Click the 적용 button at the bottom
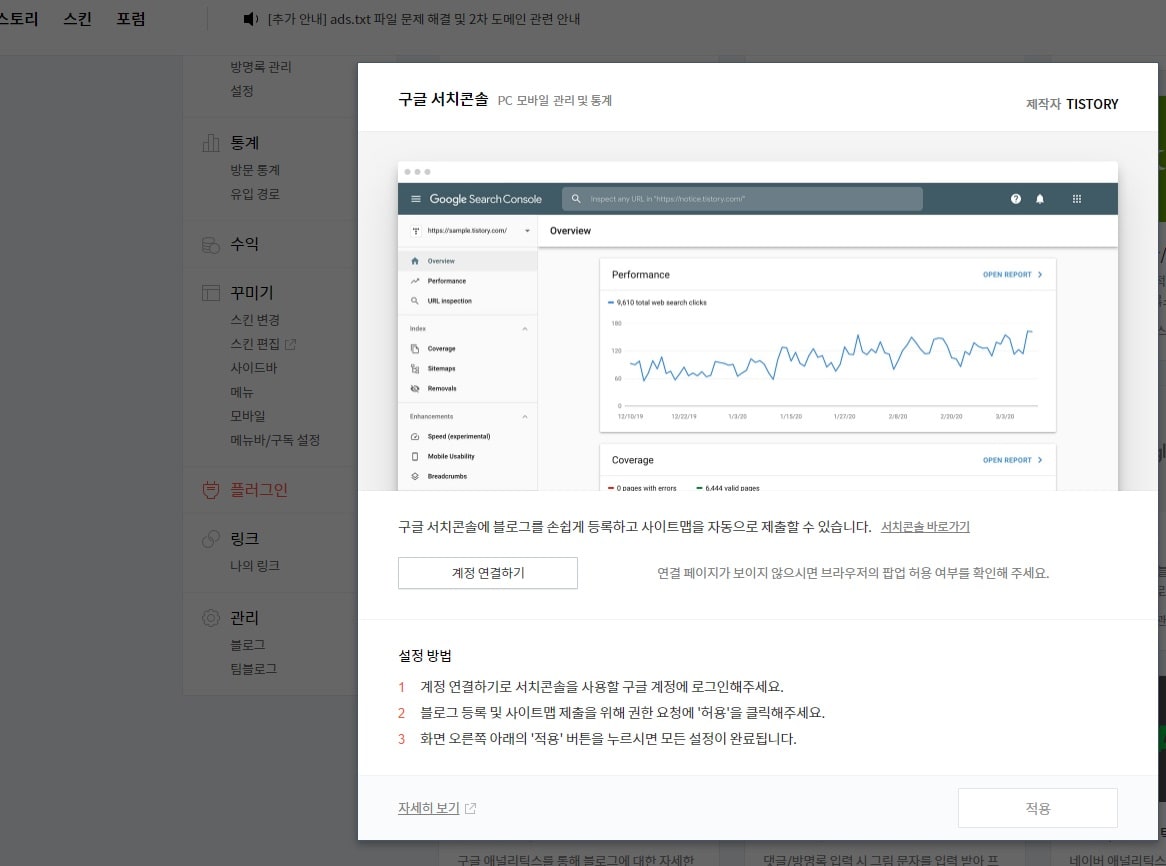1166x866 pixels. [x=1037, y=807]
